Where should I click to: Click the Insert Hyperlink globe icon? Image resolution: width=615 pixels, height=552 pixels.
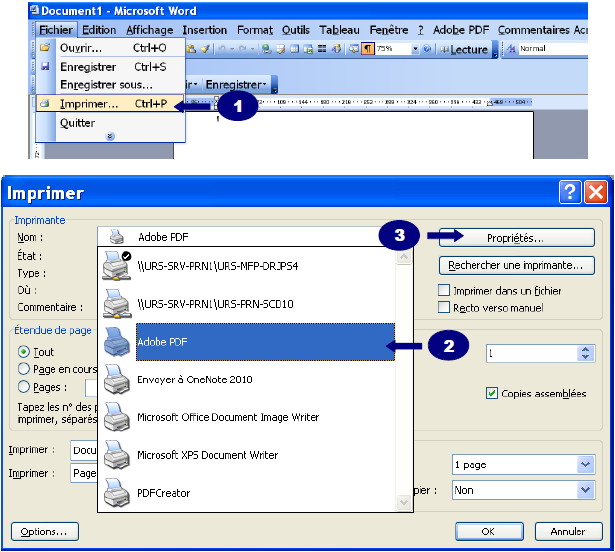click(267, 49)
